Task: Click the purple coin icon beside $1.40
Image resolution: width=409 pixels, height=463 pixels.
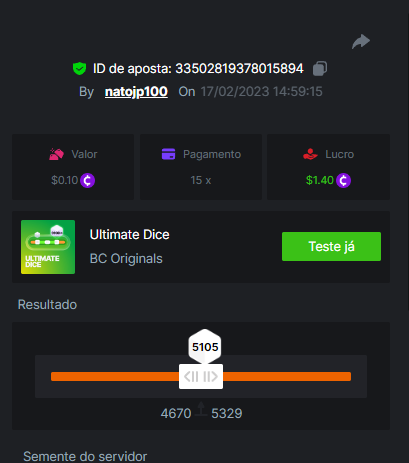Action: click(343, 181)
